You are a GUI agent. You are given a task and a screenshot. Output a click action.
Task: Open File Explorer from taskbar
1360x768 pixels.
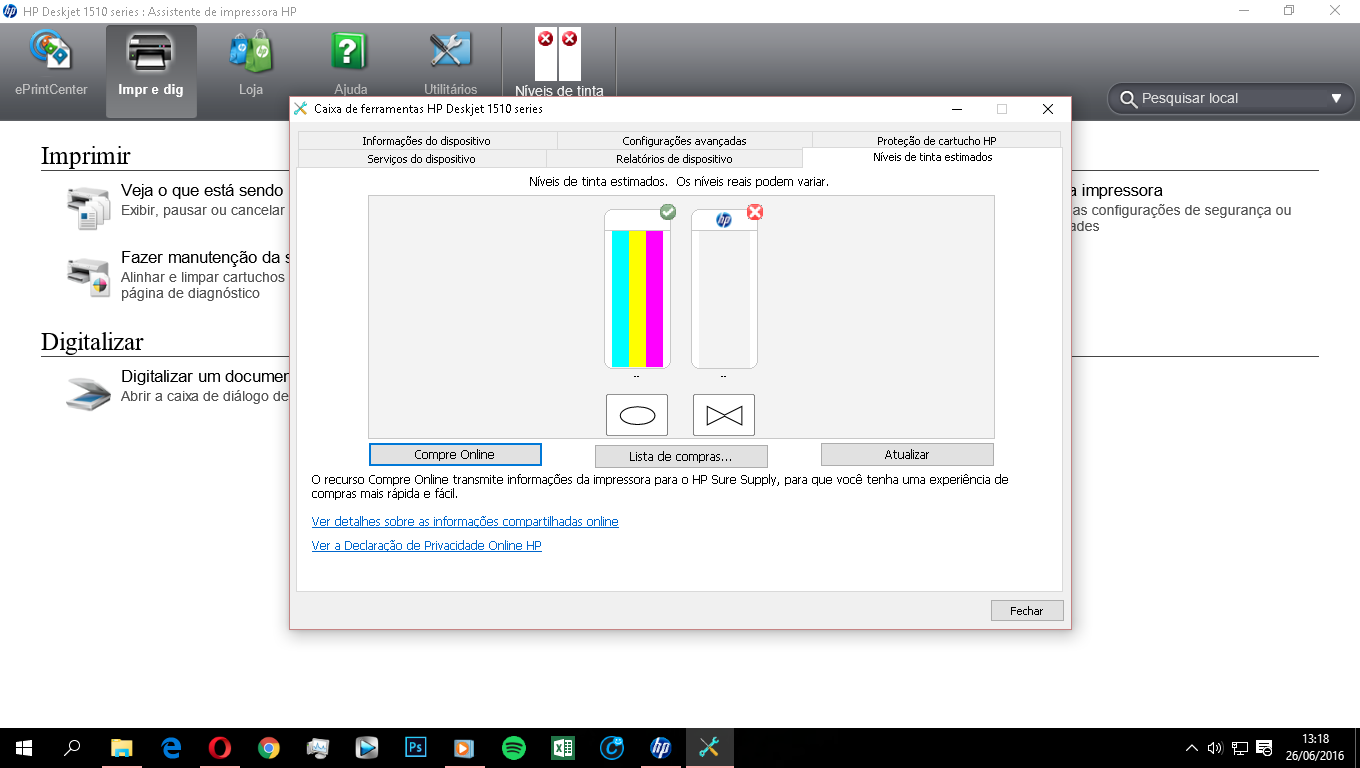[x=121, y=747]
